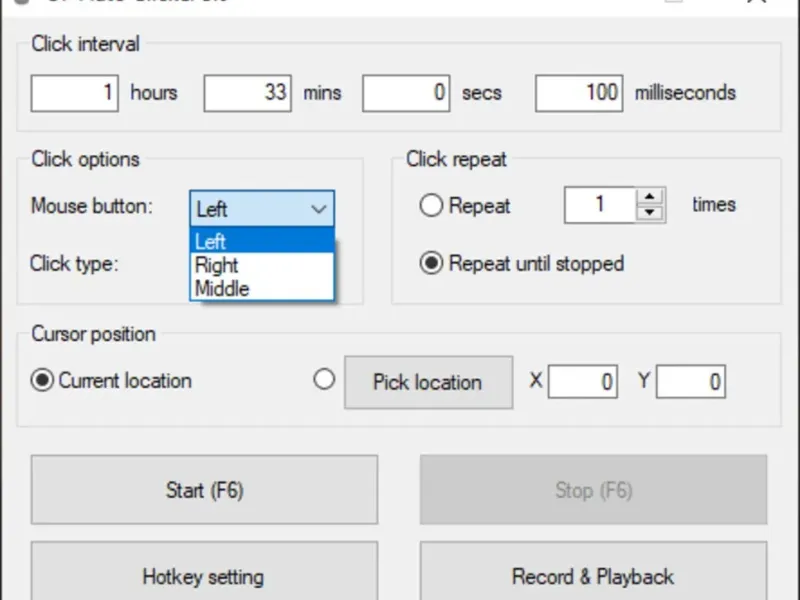The width and height of the screenshot is (800, 600).
Task: Focus the milliseconds input field
Action: pos(579,93)
